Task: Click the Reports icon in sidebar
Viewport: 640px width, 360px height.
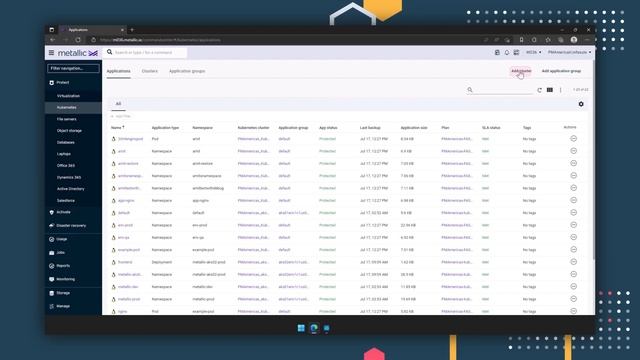Action: coord(51,266)
